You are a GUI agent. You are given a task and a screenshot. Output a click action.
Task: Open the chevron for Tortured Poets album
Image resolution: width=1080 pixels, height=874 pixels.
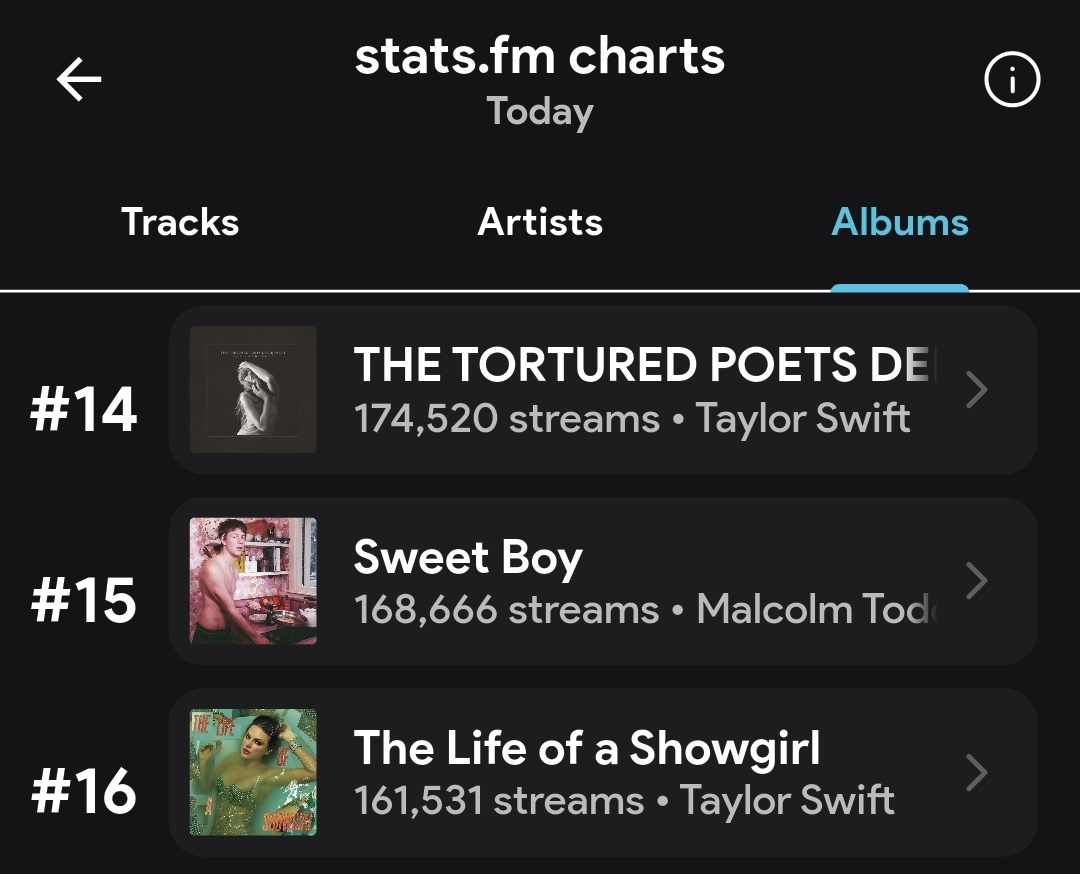[x=977, y=390]
